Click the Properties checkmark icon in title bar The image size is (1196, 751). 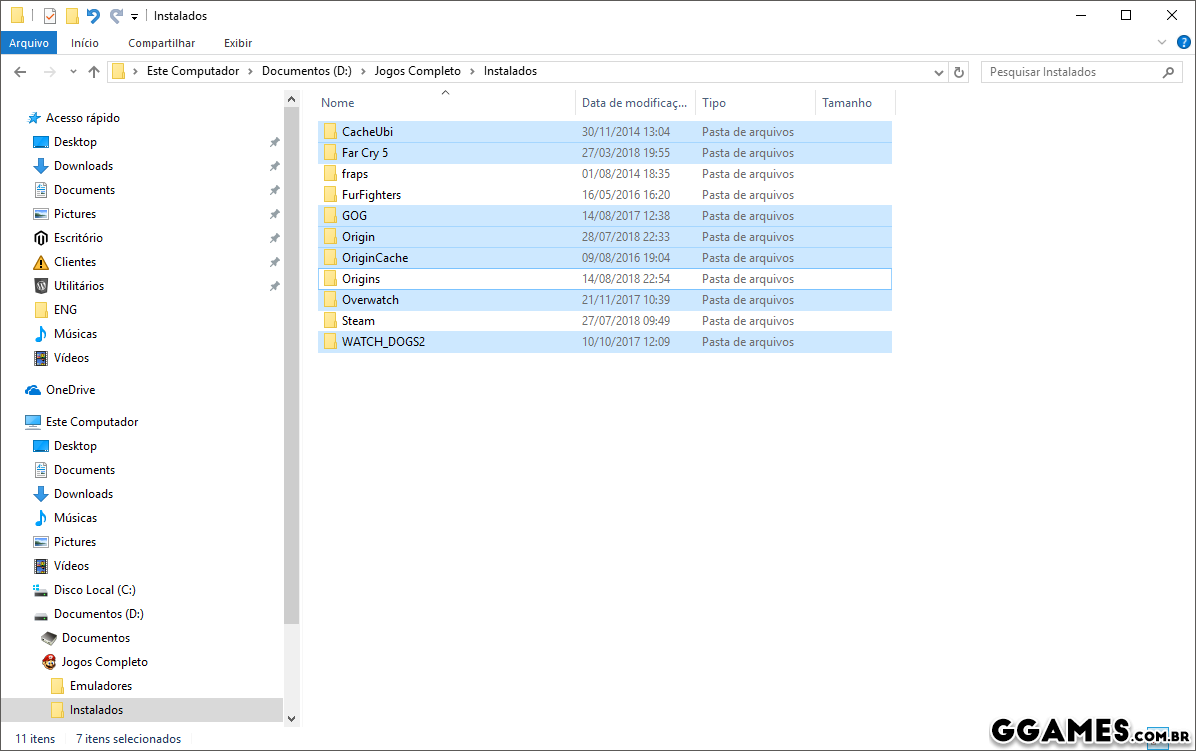click(50, 15)
